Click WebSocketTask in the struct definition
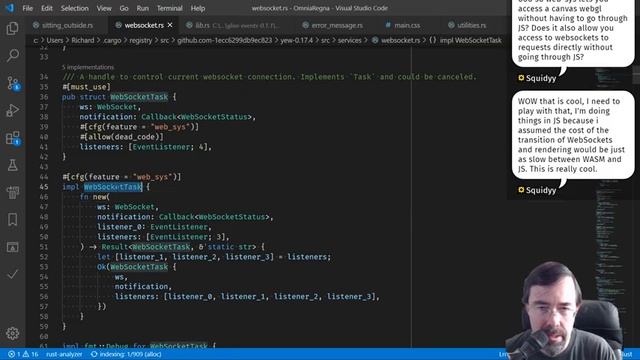This screenshot has width=640, height=360. (x=139, y=97)
